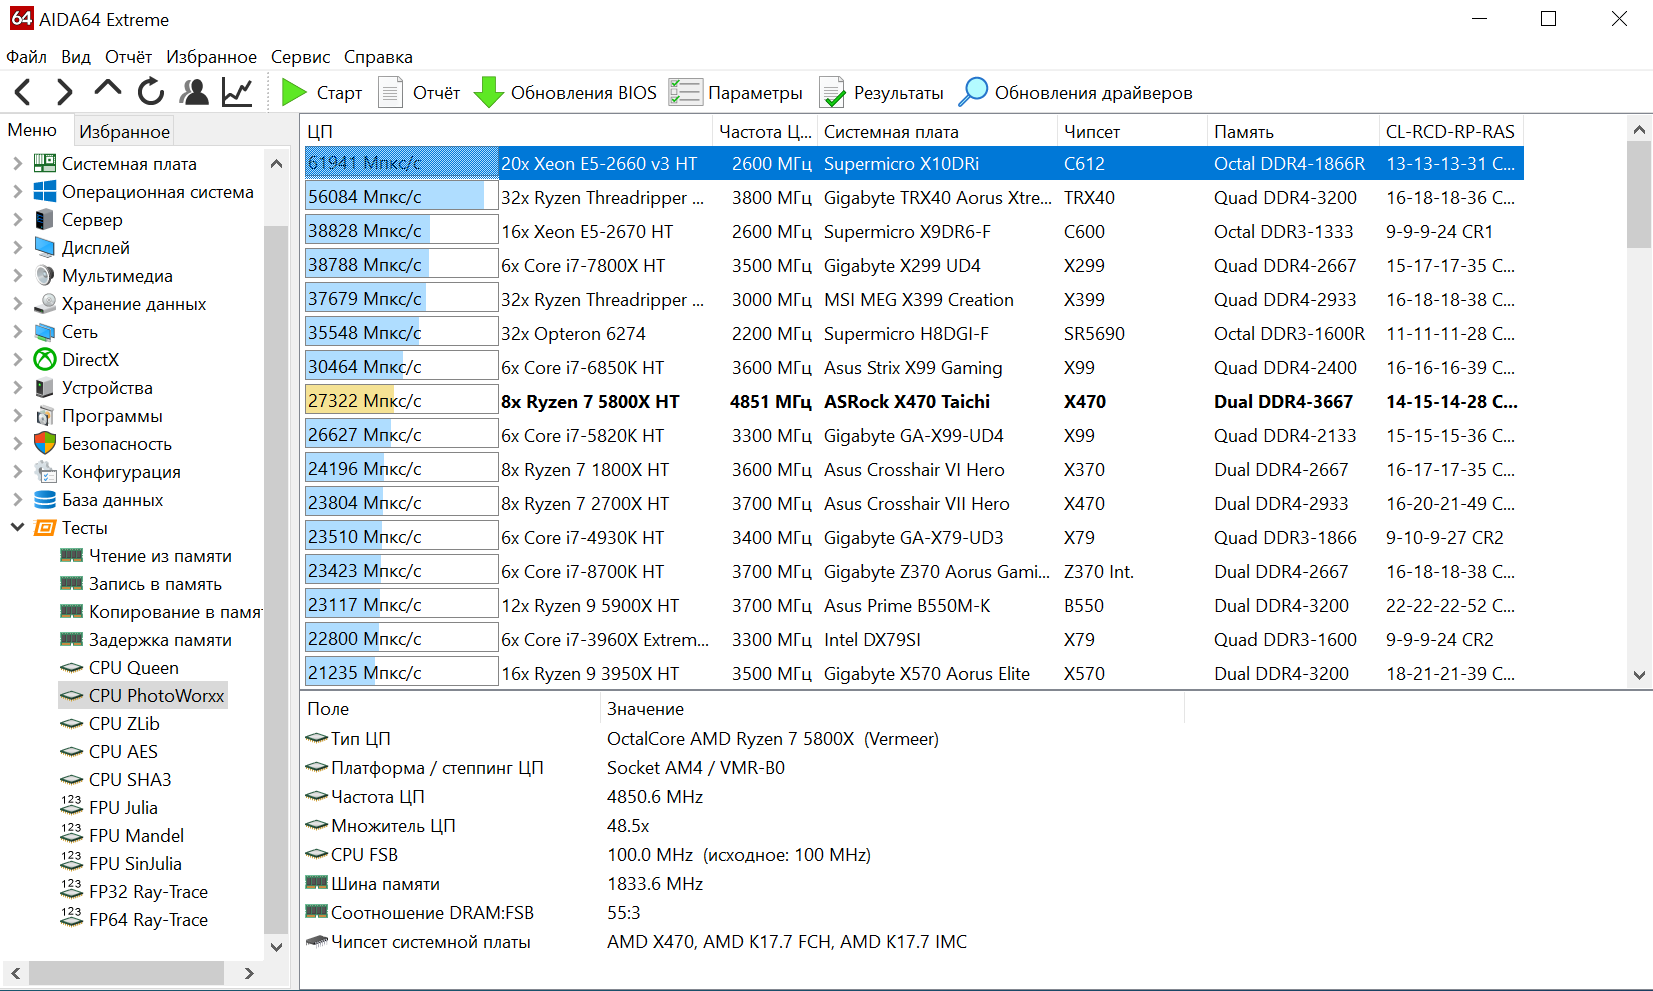The image size is (1653, 991).
Task: Sort results by the Память column header
Action: tap(1293, 131)
